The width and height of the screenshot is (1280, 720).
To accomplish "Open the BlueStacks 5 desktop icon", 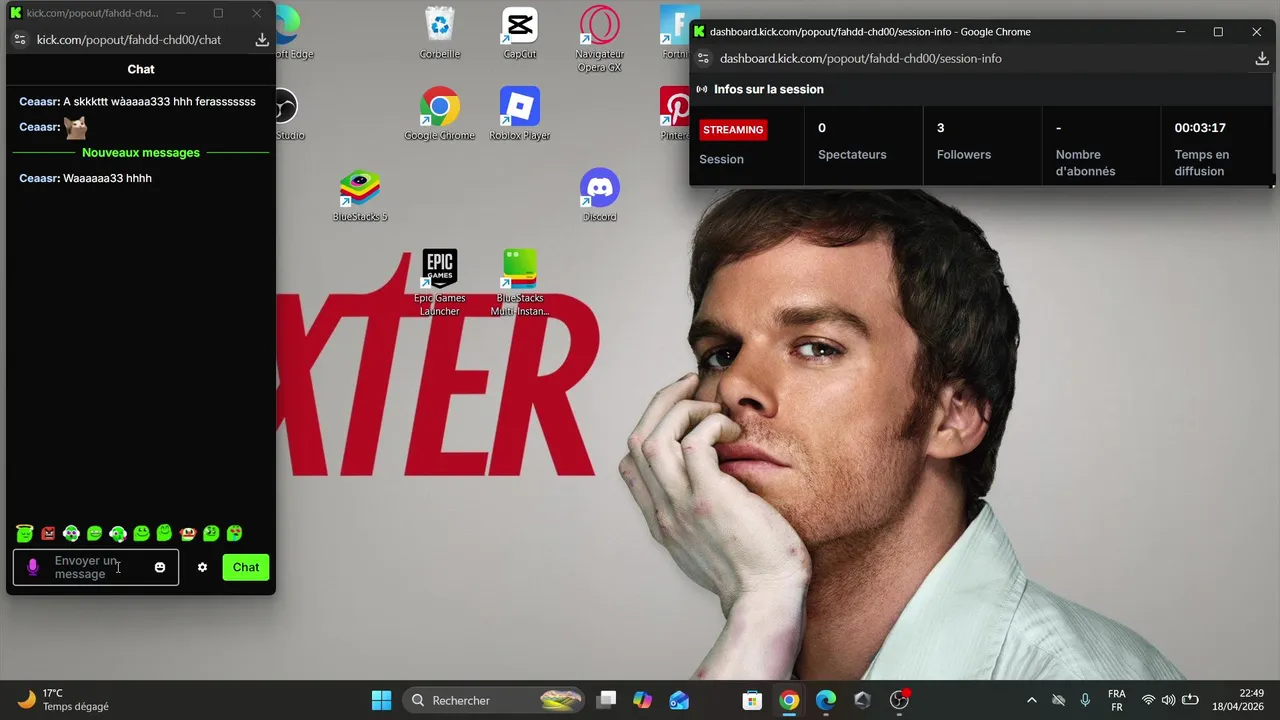I will 360,196.
